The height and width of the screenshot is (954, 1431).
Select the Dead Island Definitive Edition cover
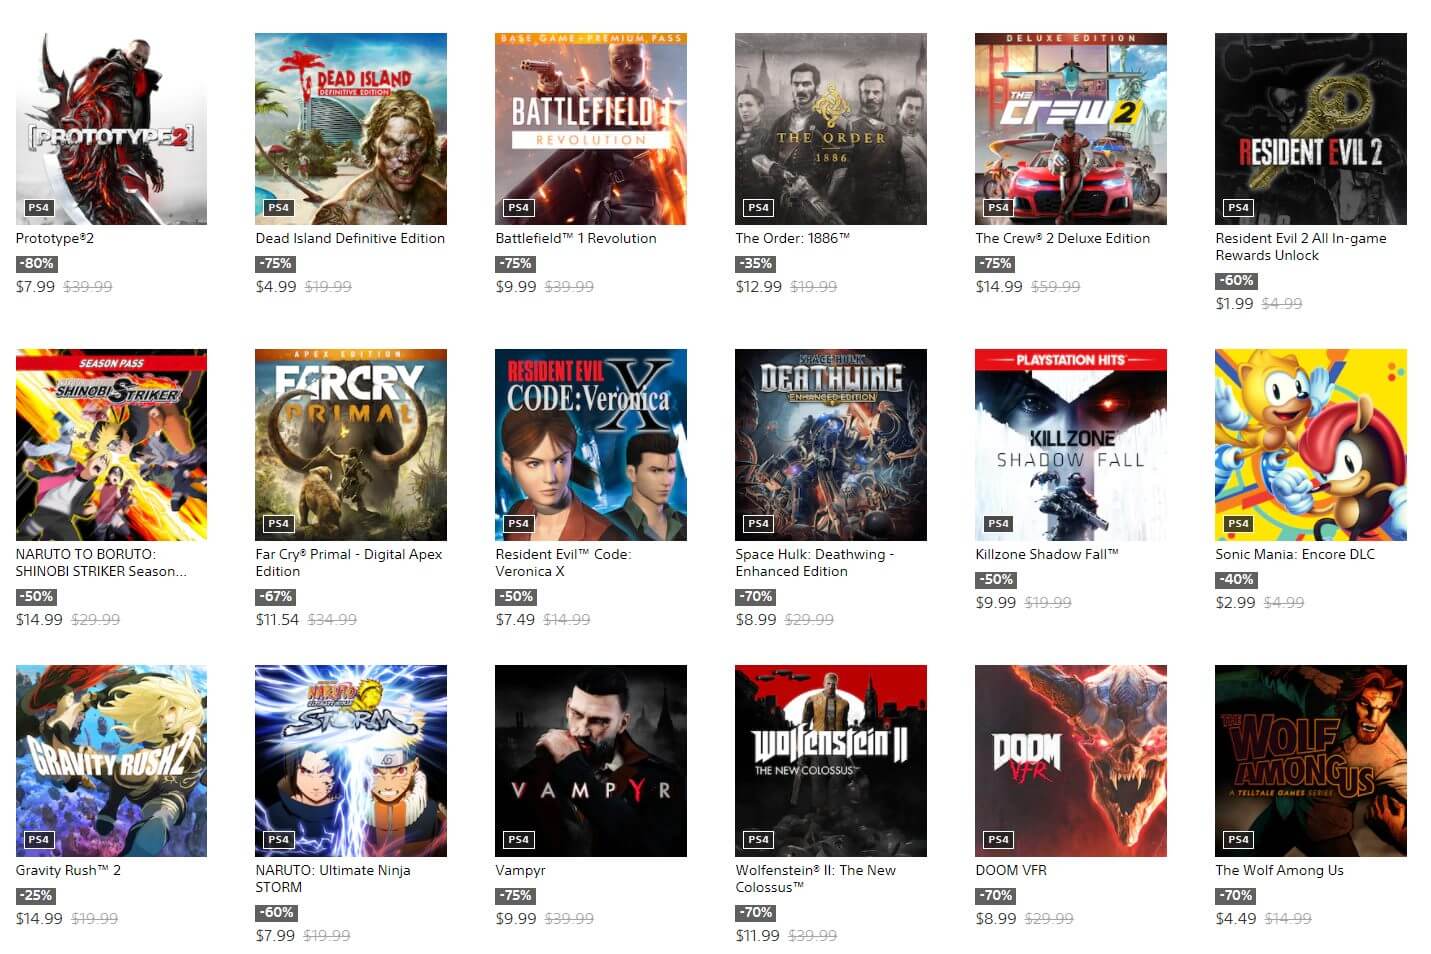coord(351,129)
